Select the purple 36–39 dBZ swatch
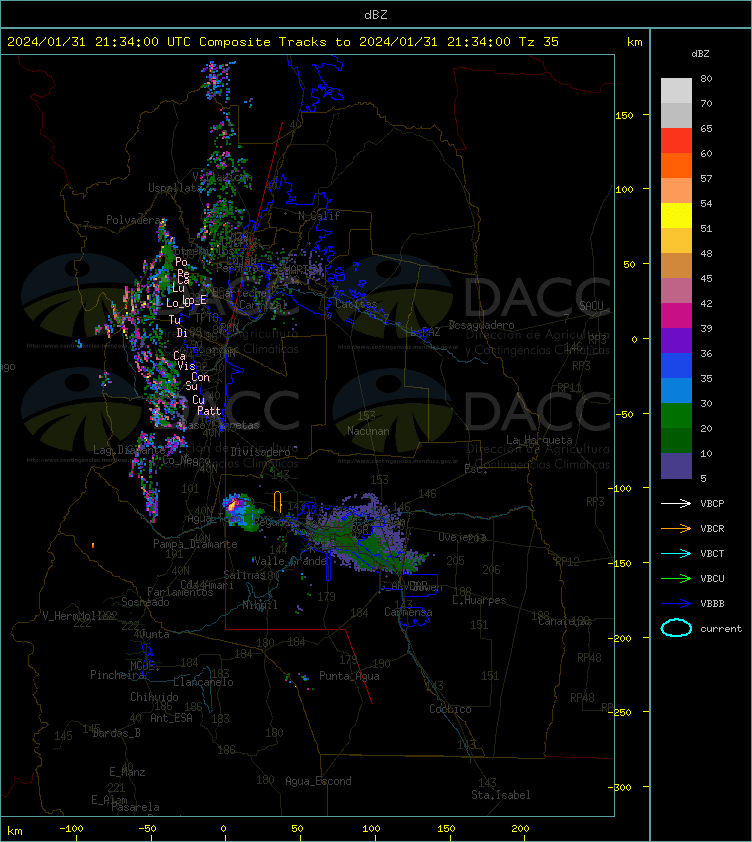 point(676,340)
